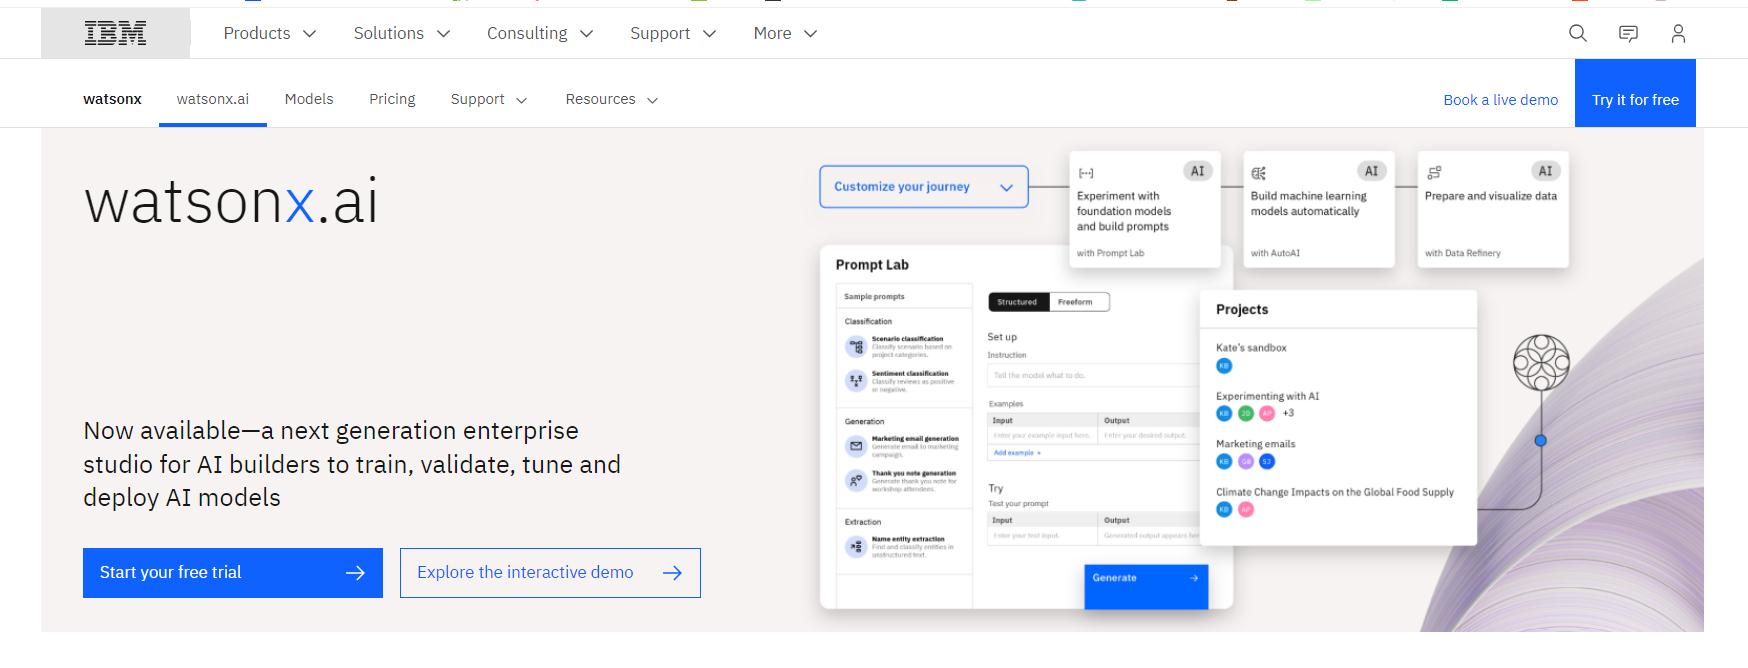Click the Instruction input field
This screenshot has width=1748, height=668.
coord(1093,375)
